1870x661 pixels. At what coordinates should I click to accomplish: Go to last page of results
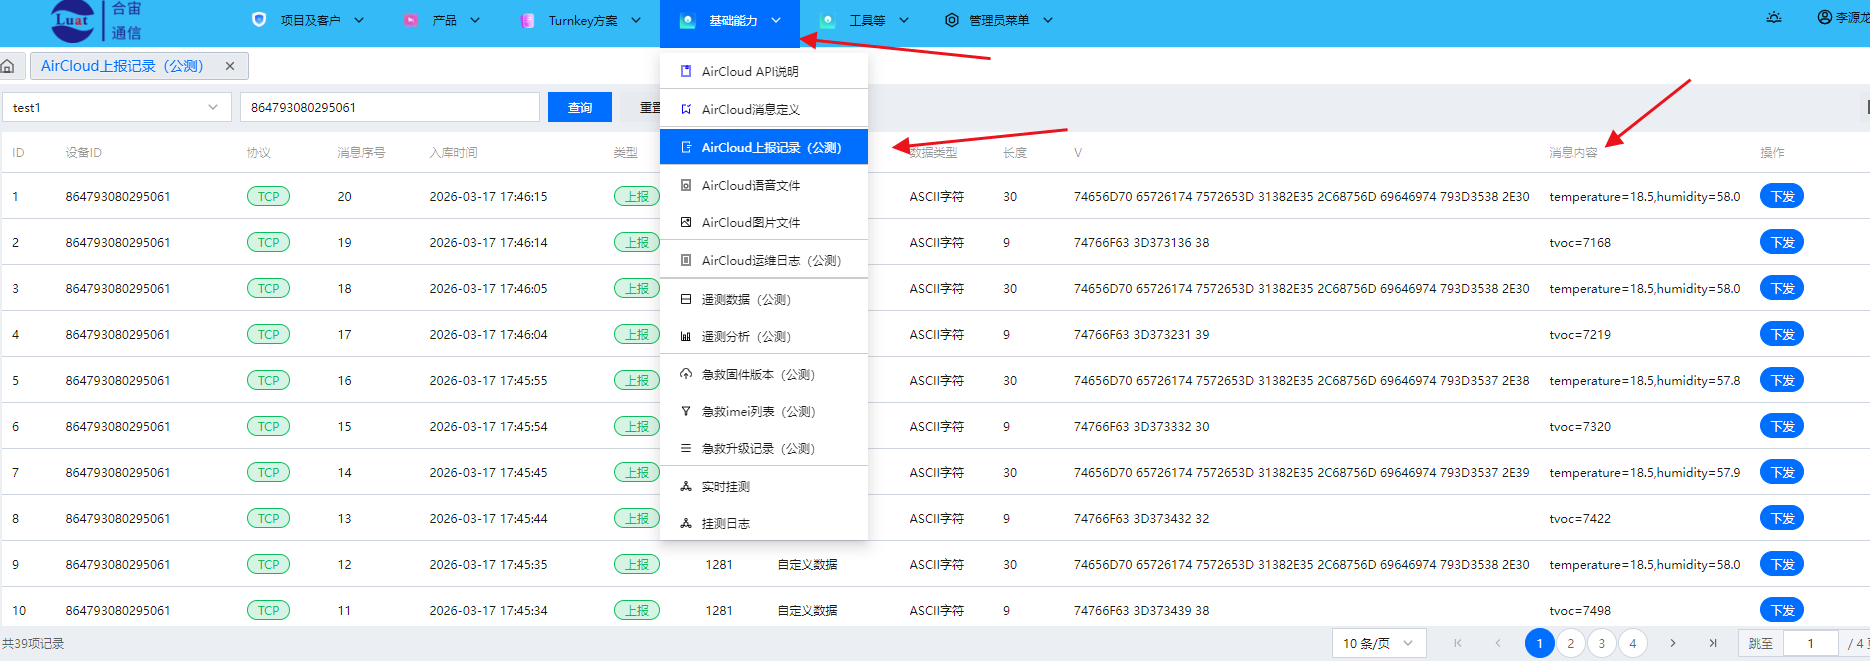pos(1713,643)
